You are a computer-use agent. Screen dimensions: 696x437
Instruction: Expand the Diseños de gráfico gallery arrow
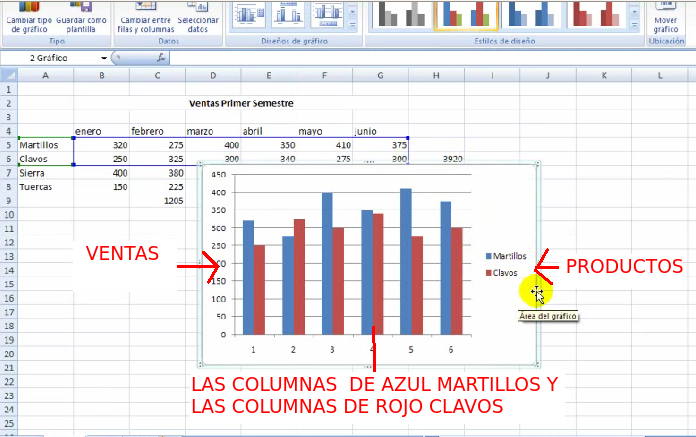(x=354, y=24)
